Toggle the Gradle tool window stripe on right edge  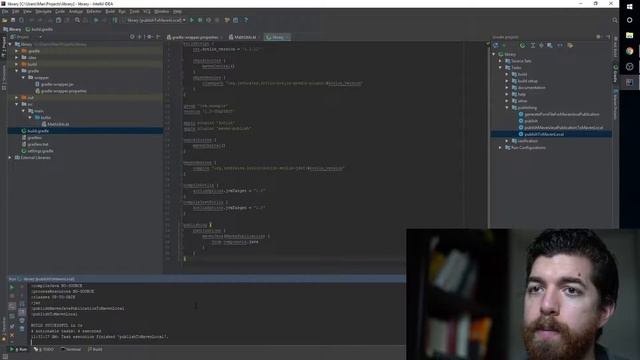point(616,73)
